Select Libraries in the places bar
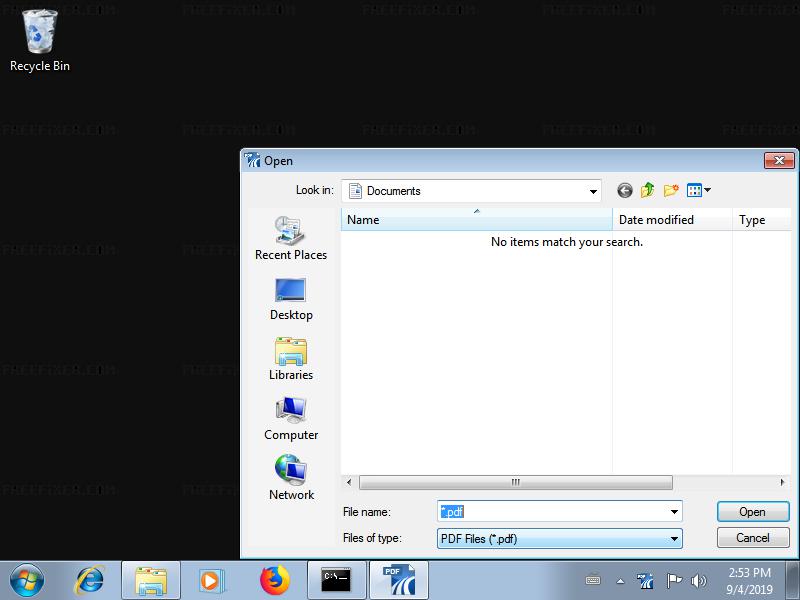The width and height of the screenshot is (800, 600). pyautogui.click(x=291, y=359)
